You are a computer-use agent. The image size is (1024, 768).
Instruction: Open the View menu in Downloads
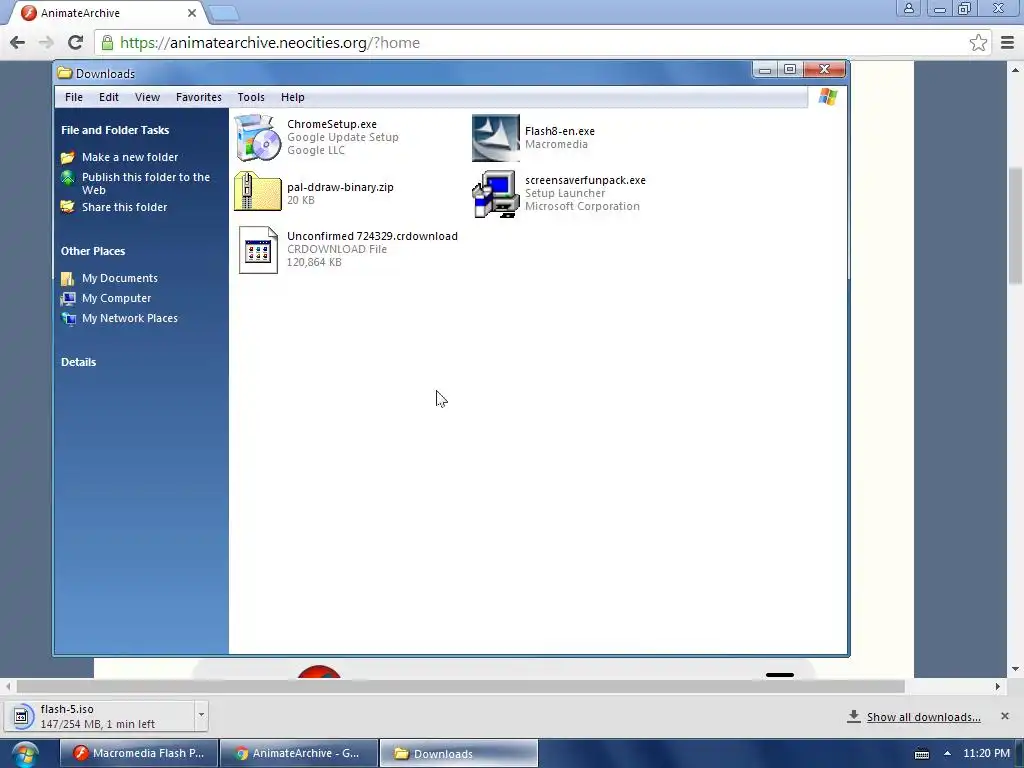(148, 97)
